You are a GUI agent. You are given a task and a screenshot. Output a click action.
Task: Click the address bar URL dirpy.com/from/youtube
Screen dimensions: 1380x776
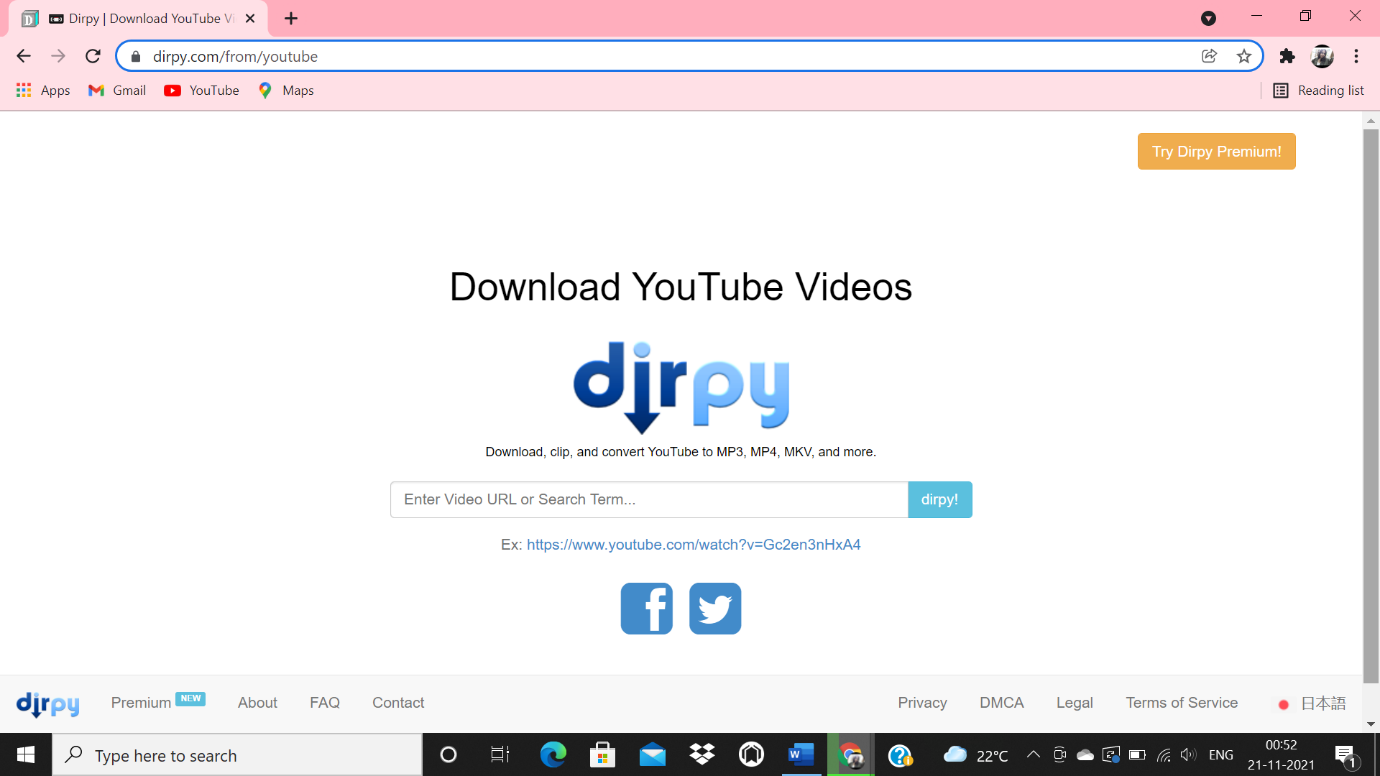[235, 57]
